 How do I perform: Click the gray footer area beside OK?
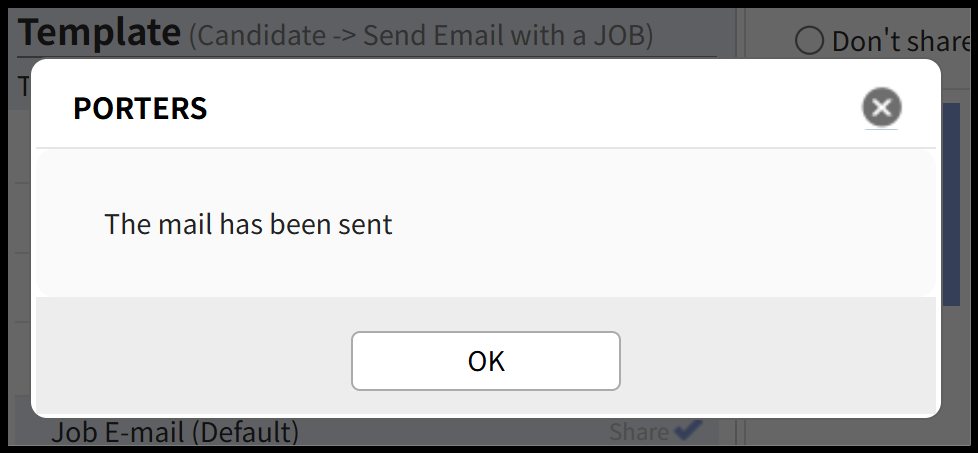780,360
